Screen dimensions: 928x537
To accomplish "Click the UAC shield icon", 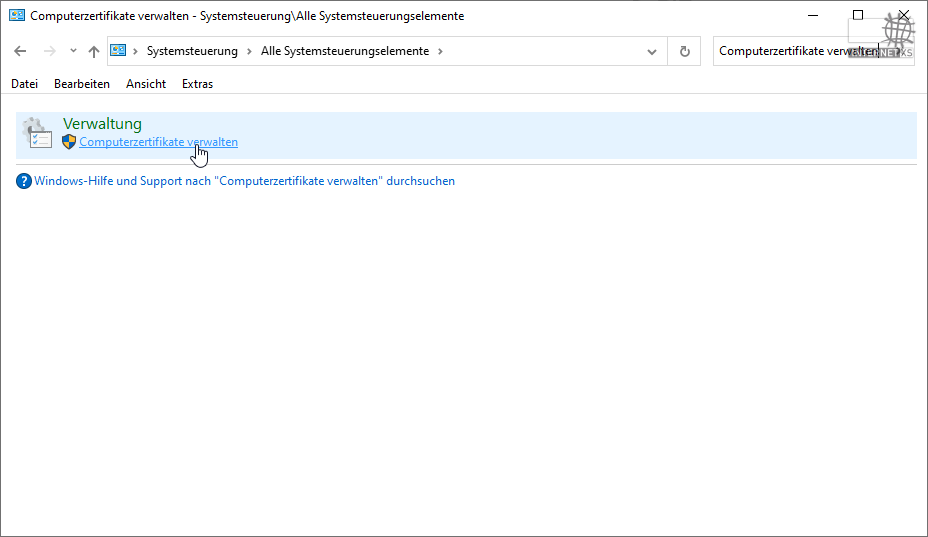I will point(69,142).
